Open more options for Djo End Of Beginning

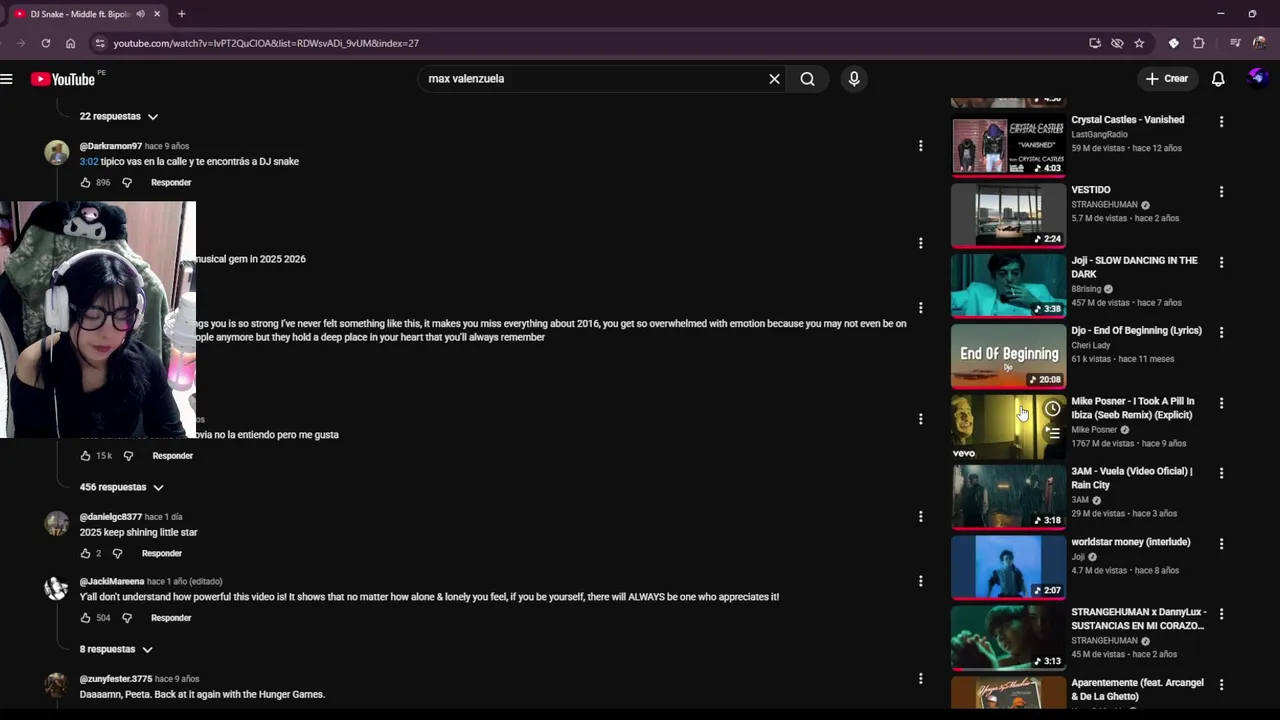[x=1221, y=333]
